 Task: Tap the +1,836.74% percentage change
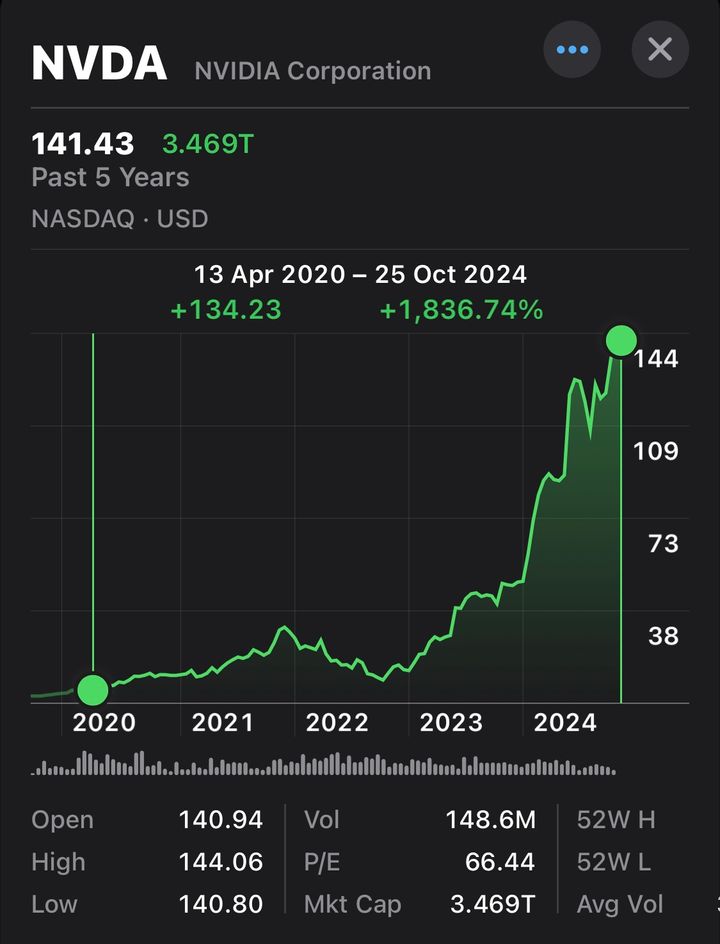click(x=461, y=310)
